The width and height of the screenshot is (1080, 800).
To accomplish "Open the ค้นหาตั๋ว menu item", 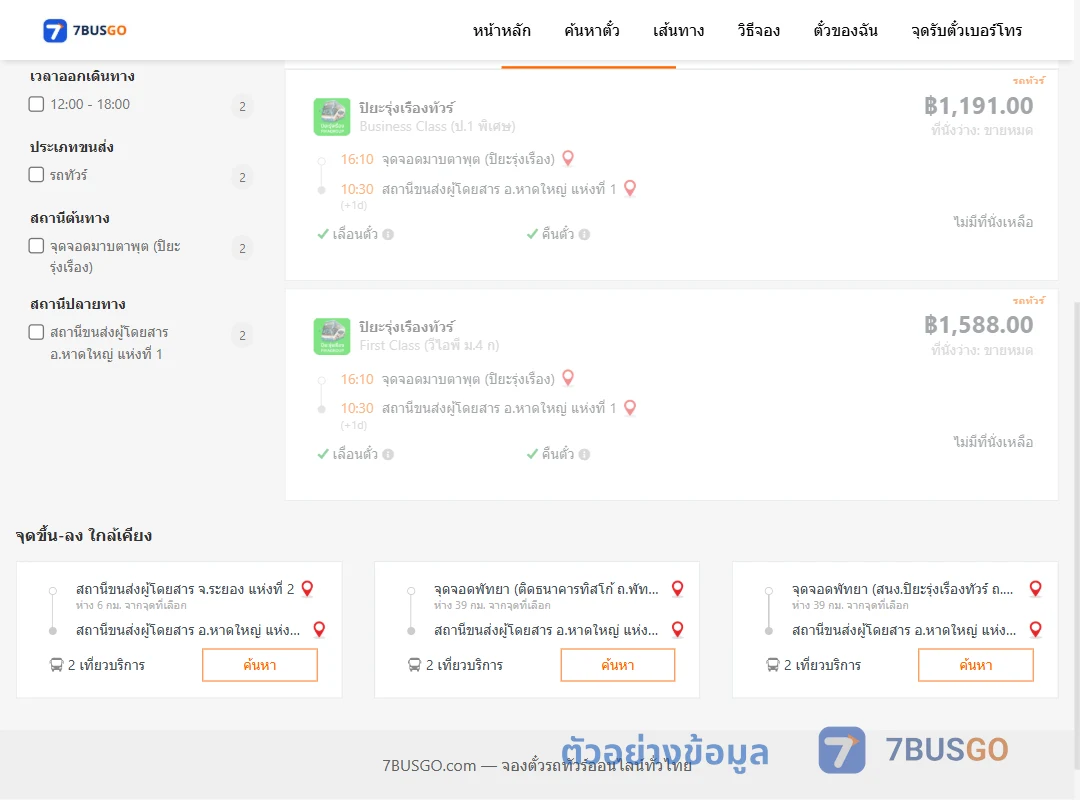I will click(592, 30).
